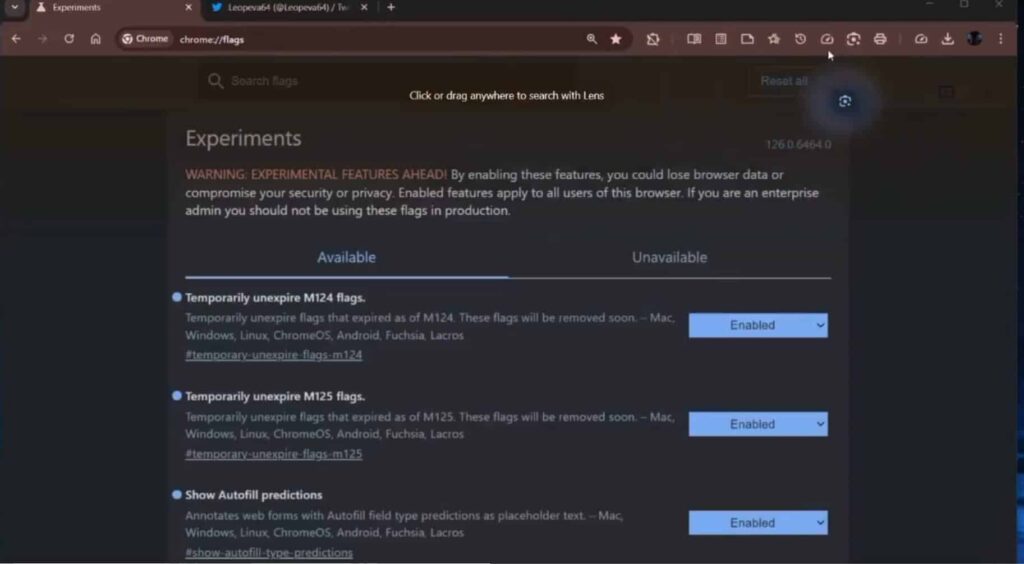Go back using the back arrow
The image size is (1024, 564).
[x=16, y=39]
